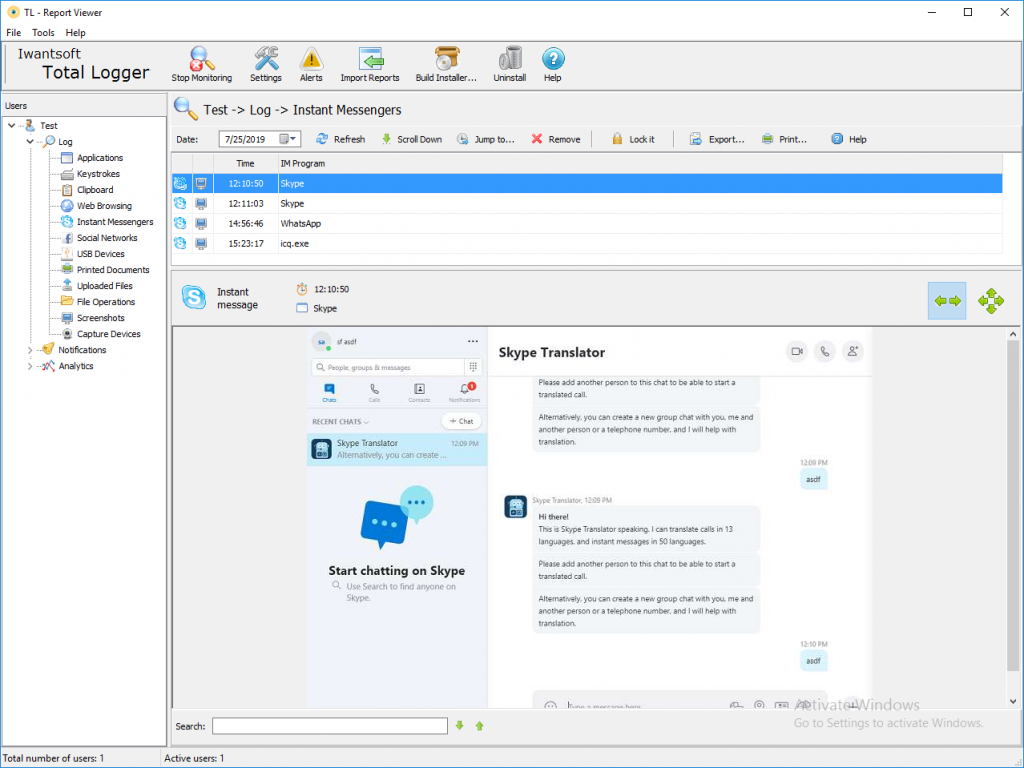Launch the Build Installer tool
Screen dimensions: 1024x768
pyautogui.click(x=446, y=60)
